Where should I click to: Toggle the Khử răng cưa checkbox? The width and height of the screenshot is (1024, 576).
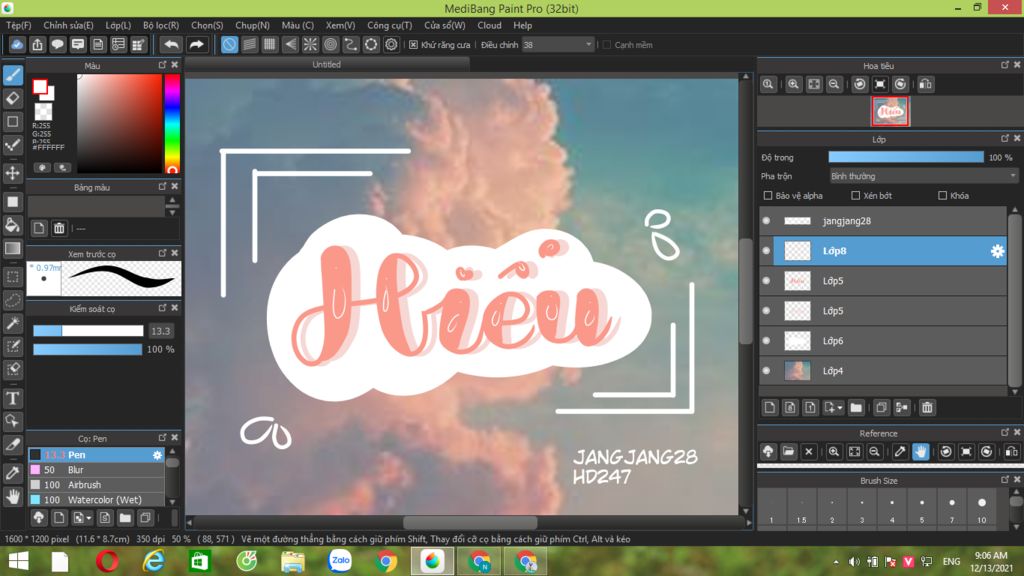tap(413, 45)
